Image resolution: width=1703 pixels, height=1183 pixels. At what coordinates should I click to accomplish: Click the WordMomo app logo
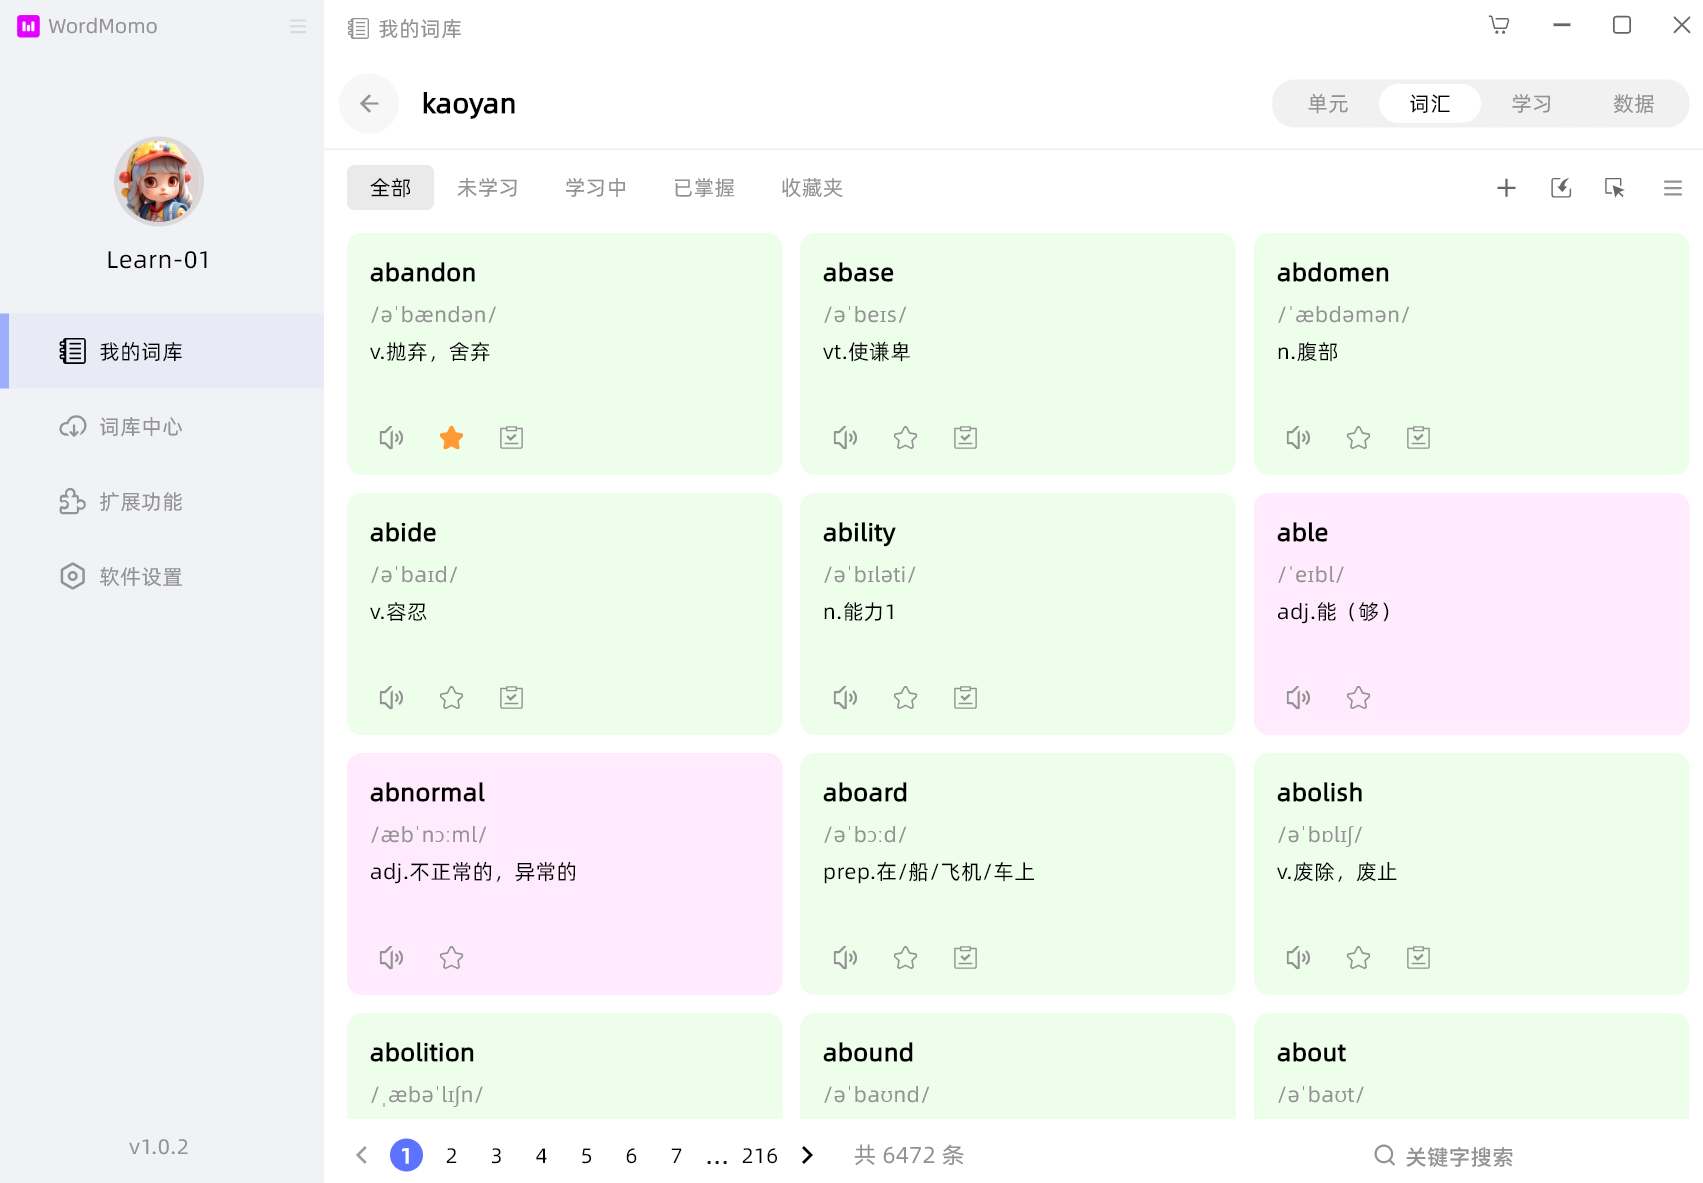pyautogui.click(x=29, y=26)
